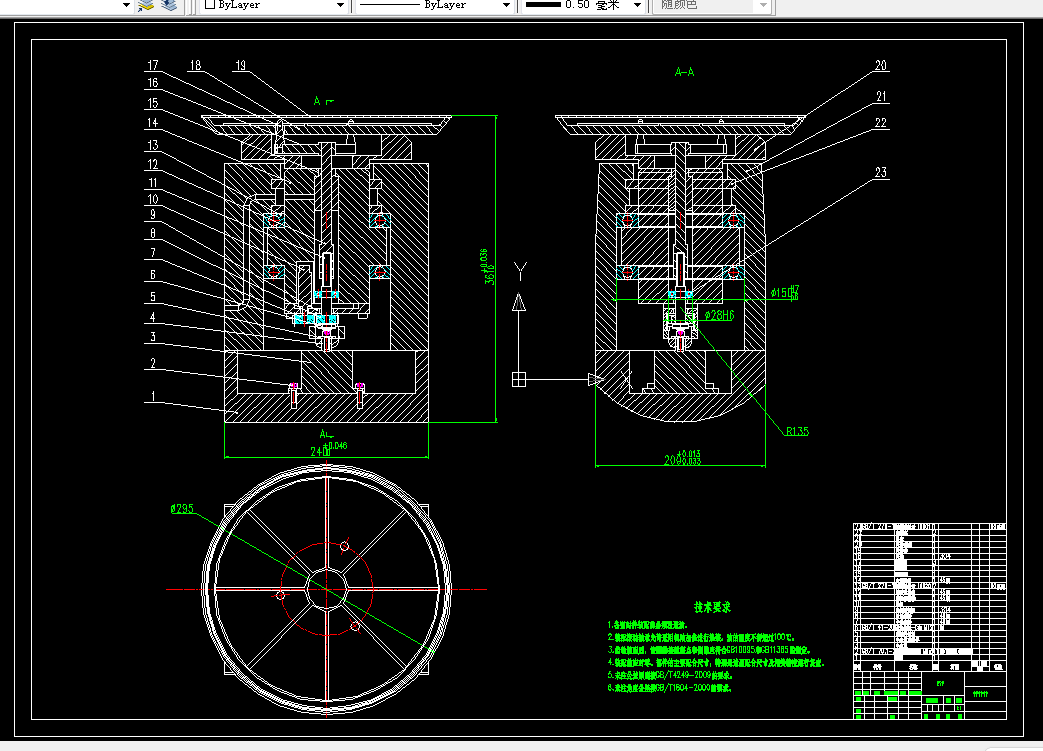This screenshot has height=751, width=1043.
Task: Select the UCS origin square icon
Action: click(519, 380)
